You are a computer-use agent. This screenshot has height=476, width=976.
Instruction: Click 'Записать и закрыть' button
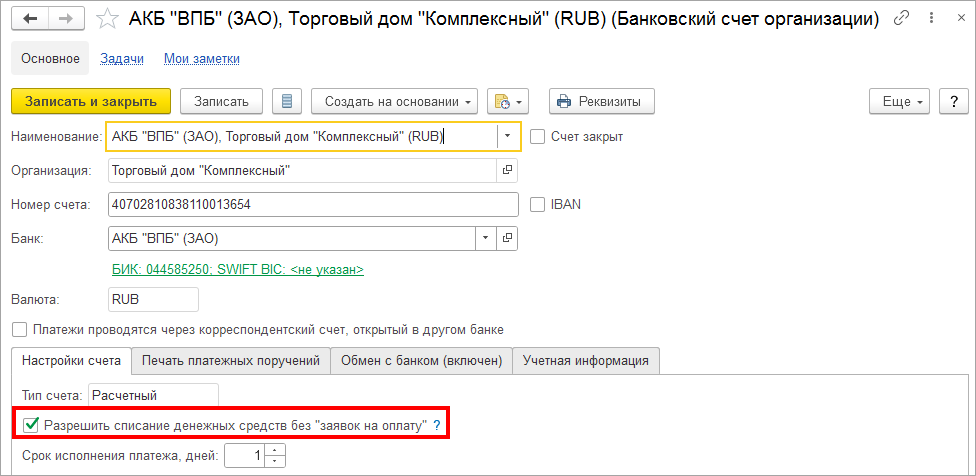91,101
